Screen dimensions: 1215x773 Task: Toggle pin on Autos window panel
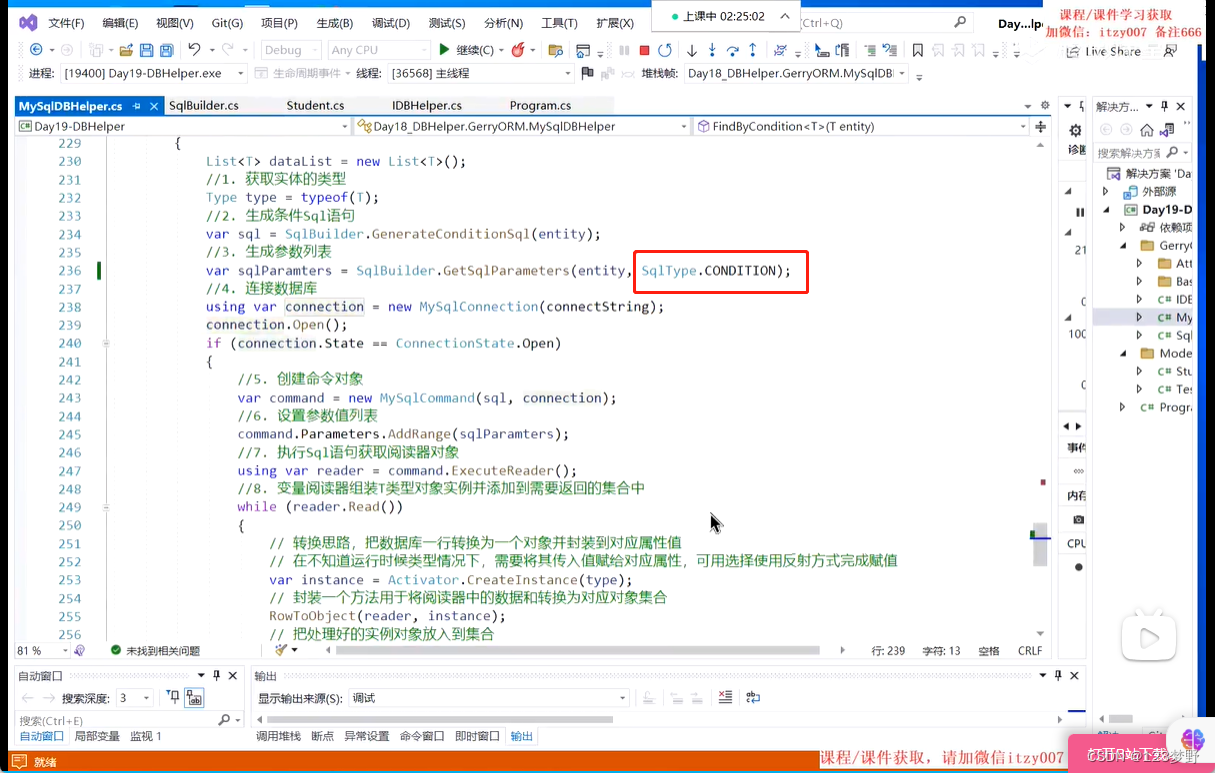216,677
